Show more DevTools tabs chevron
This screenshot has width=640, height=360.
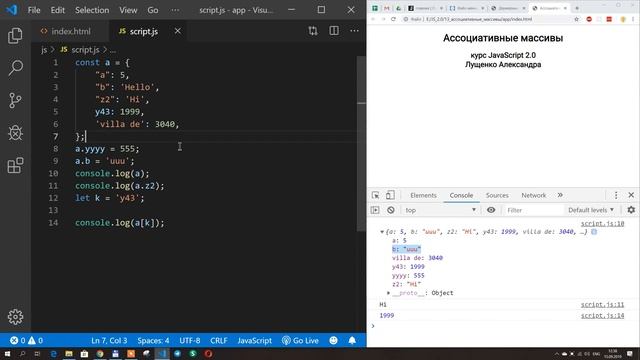coord(560,195)
